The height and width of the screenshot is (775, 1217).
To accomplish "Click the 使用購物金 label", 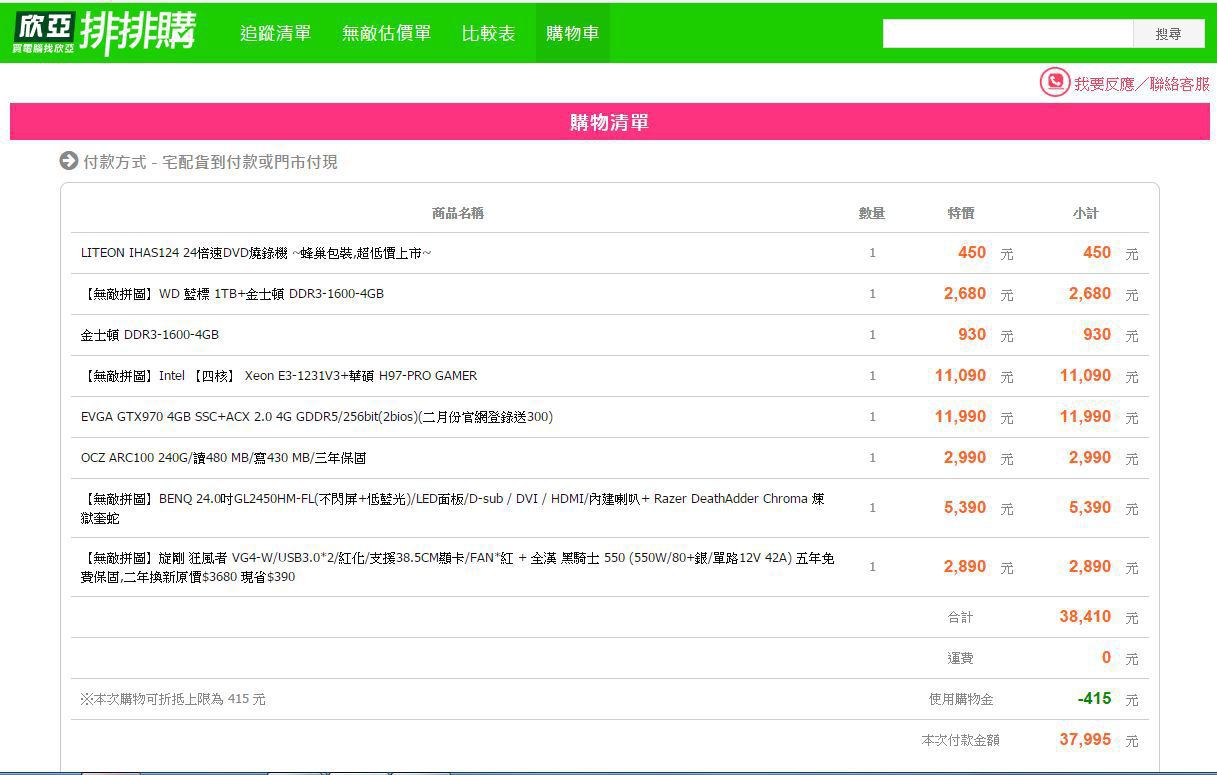I will [x=960, y=700].
